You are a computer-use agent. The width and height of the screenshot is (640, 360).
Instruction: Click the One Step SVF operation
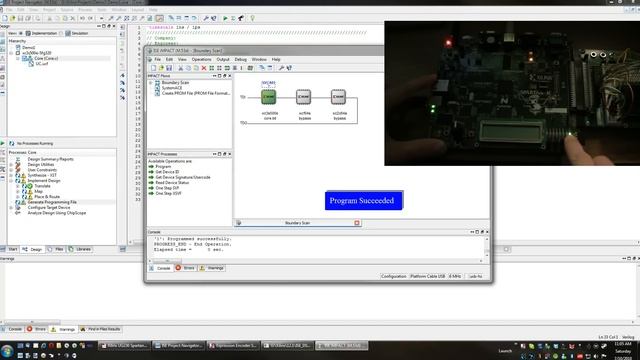pos(167,188)
